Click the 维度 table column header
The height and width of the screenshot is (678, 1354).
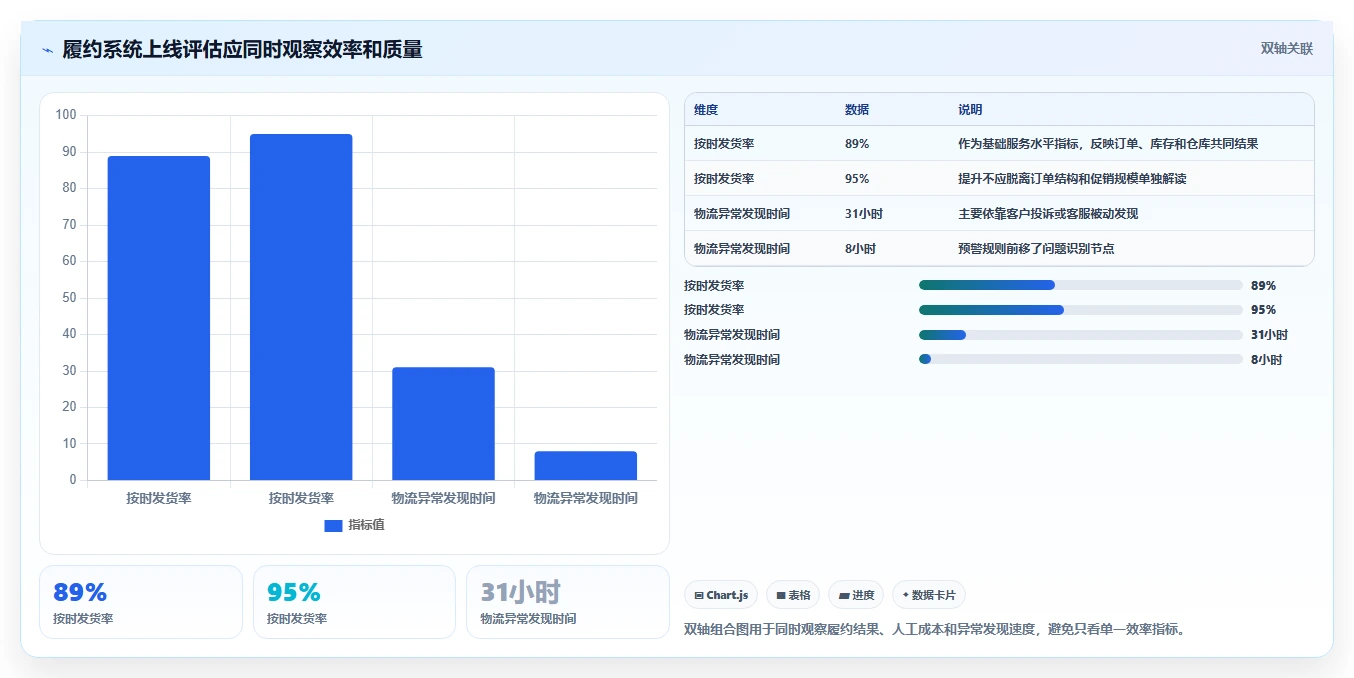[x=706, y=109]
